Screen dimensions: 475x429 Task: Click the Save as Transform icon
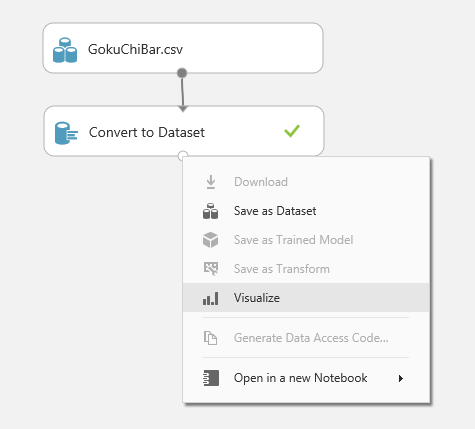click(211, 269)
